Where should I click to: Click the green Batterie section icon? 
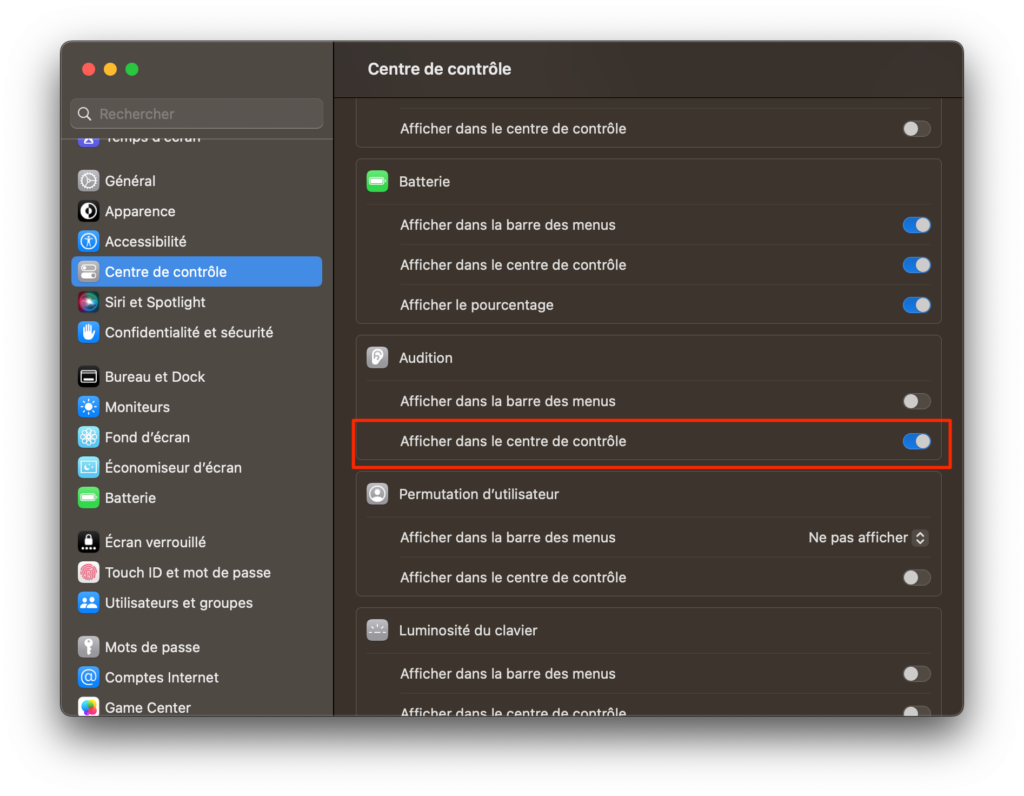[377, 181]
